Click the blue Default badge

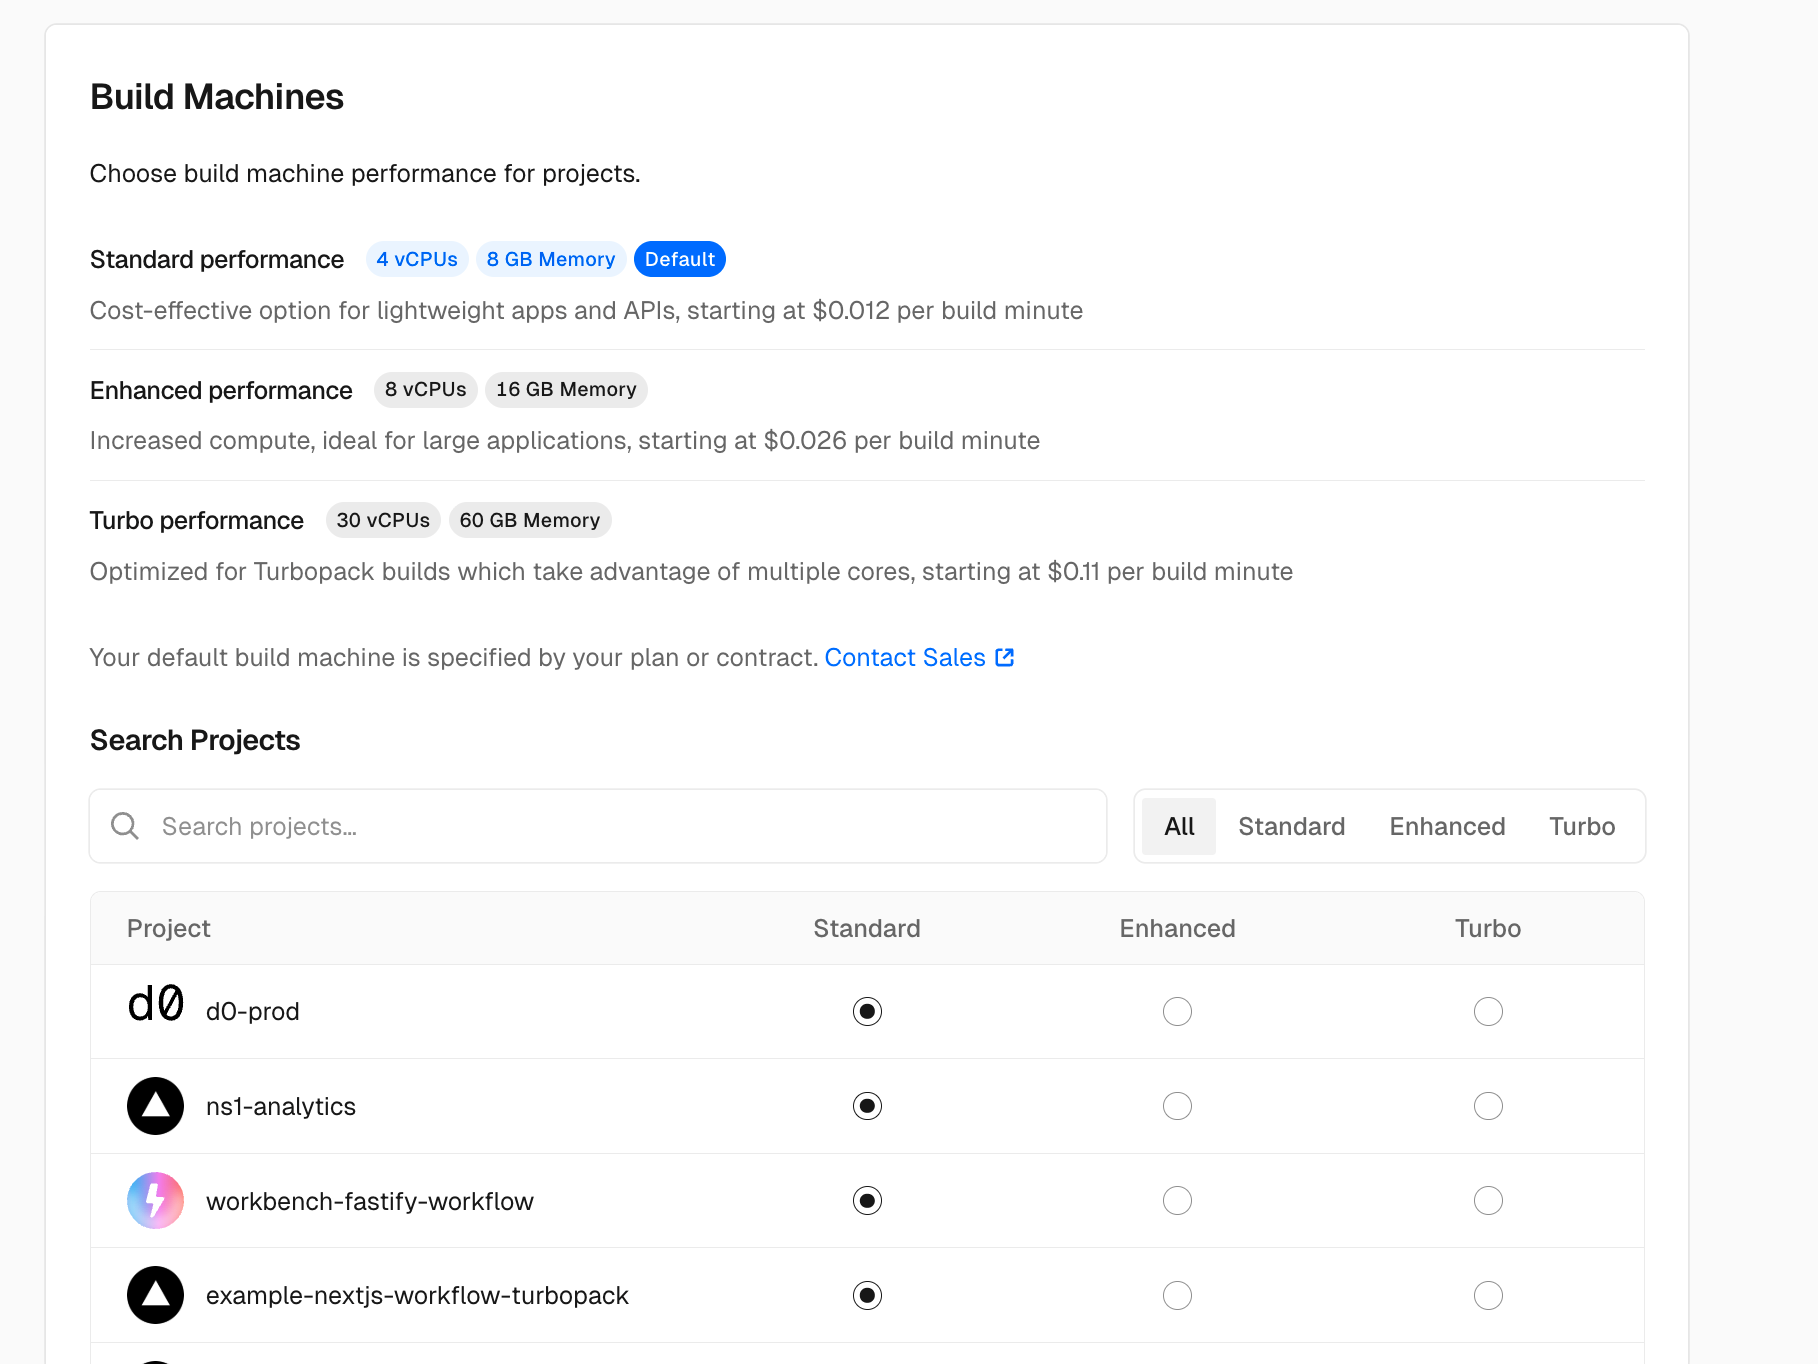[x=680, y=259]
